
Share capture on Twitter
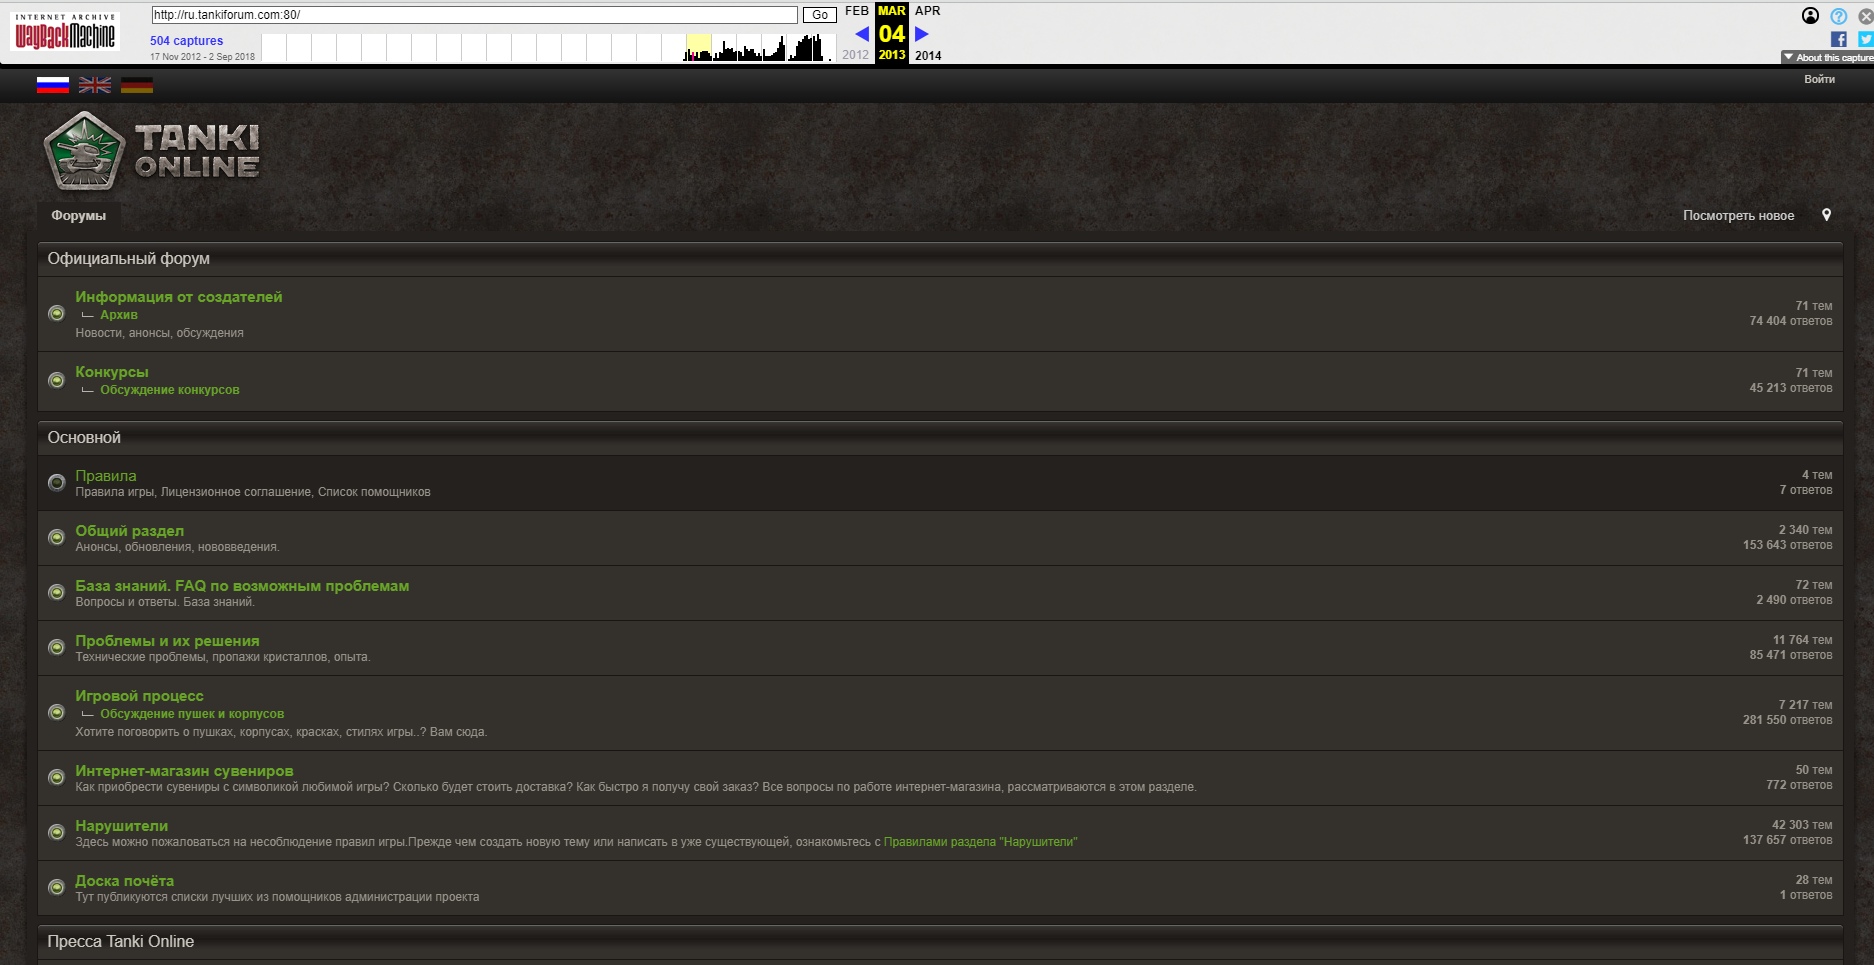[x=1865, y=39]
